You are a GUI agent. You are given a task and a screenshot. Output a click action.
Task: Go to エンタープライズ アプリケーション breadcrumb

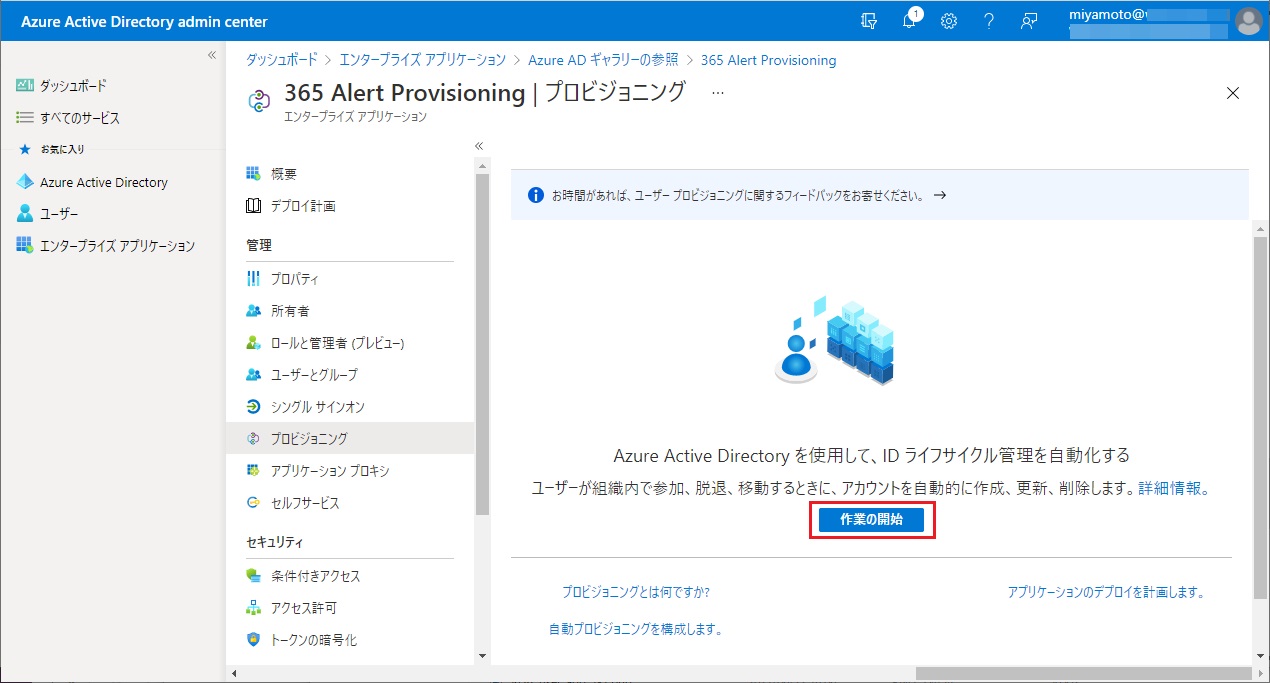click(x=423, y=60)
